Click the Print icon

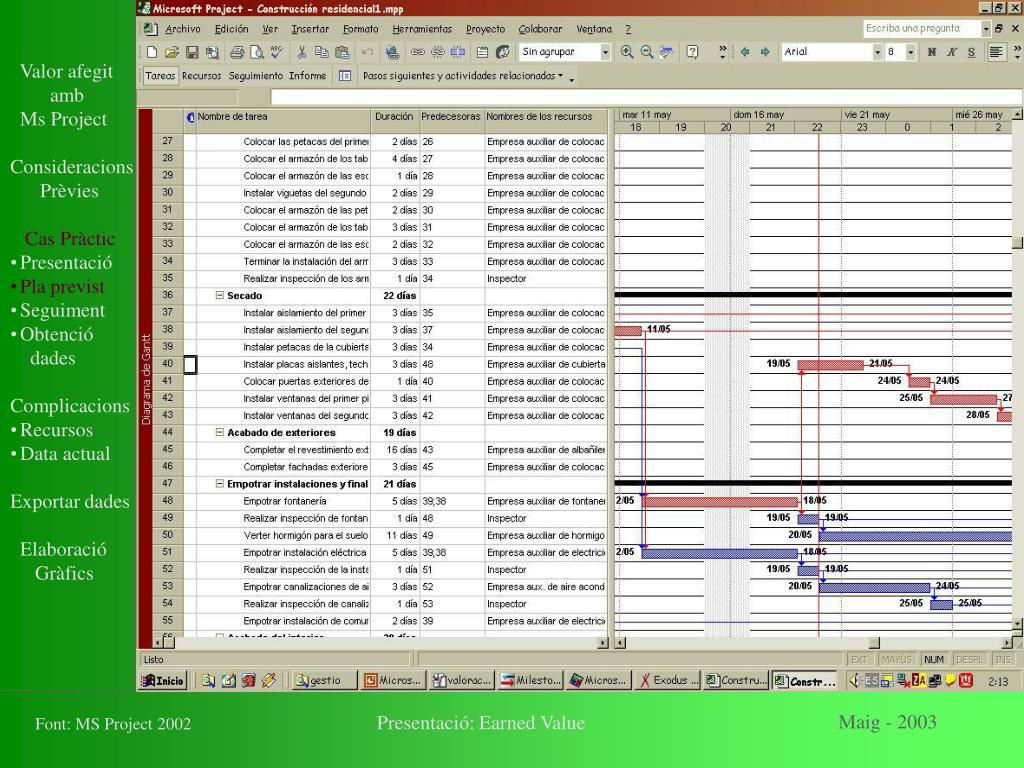tap(237, 52)
